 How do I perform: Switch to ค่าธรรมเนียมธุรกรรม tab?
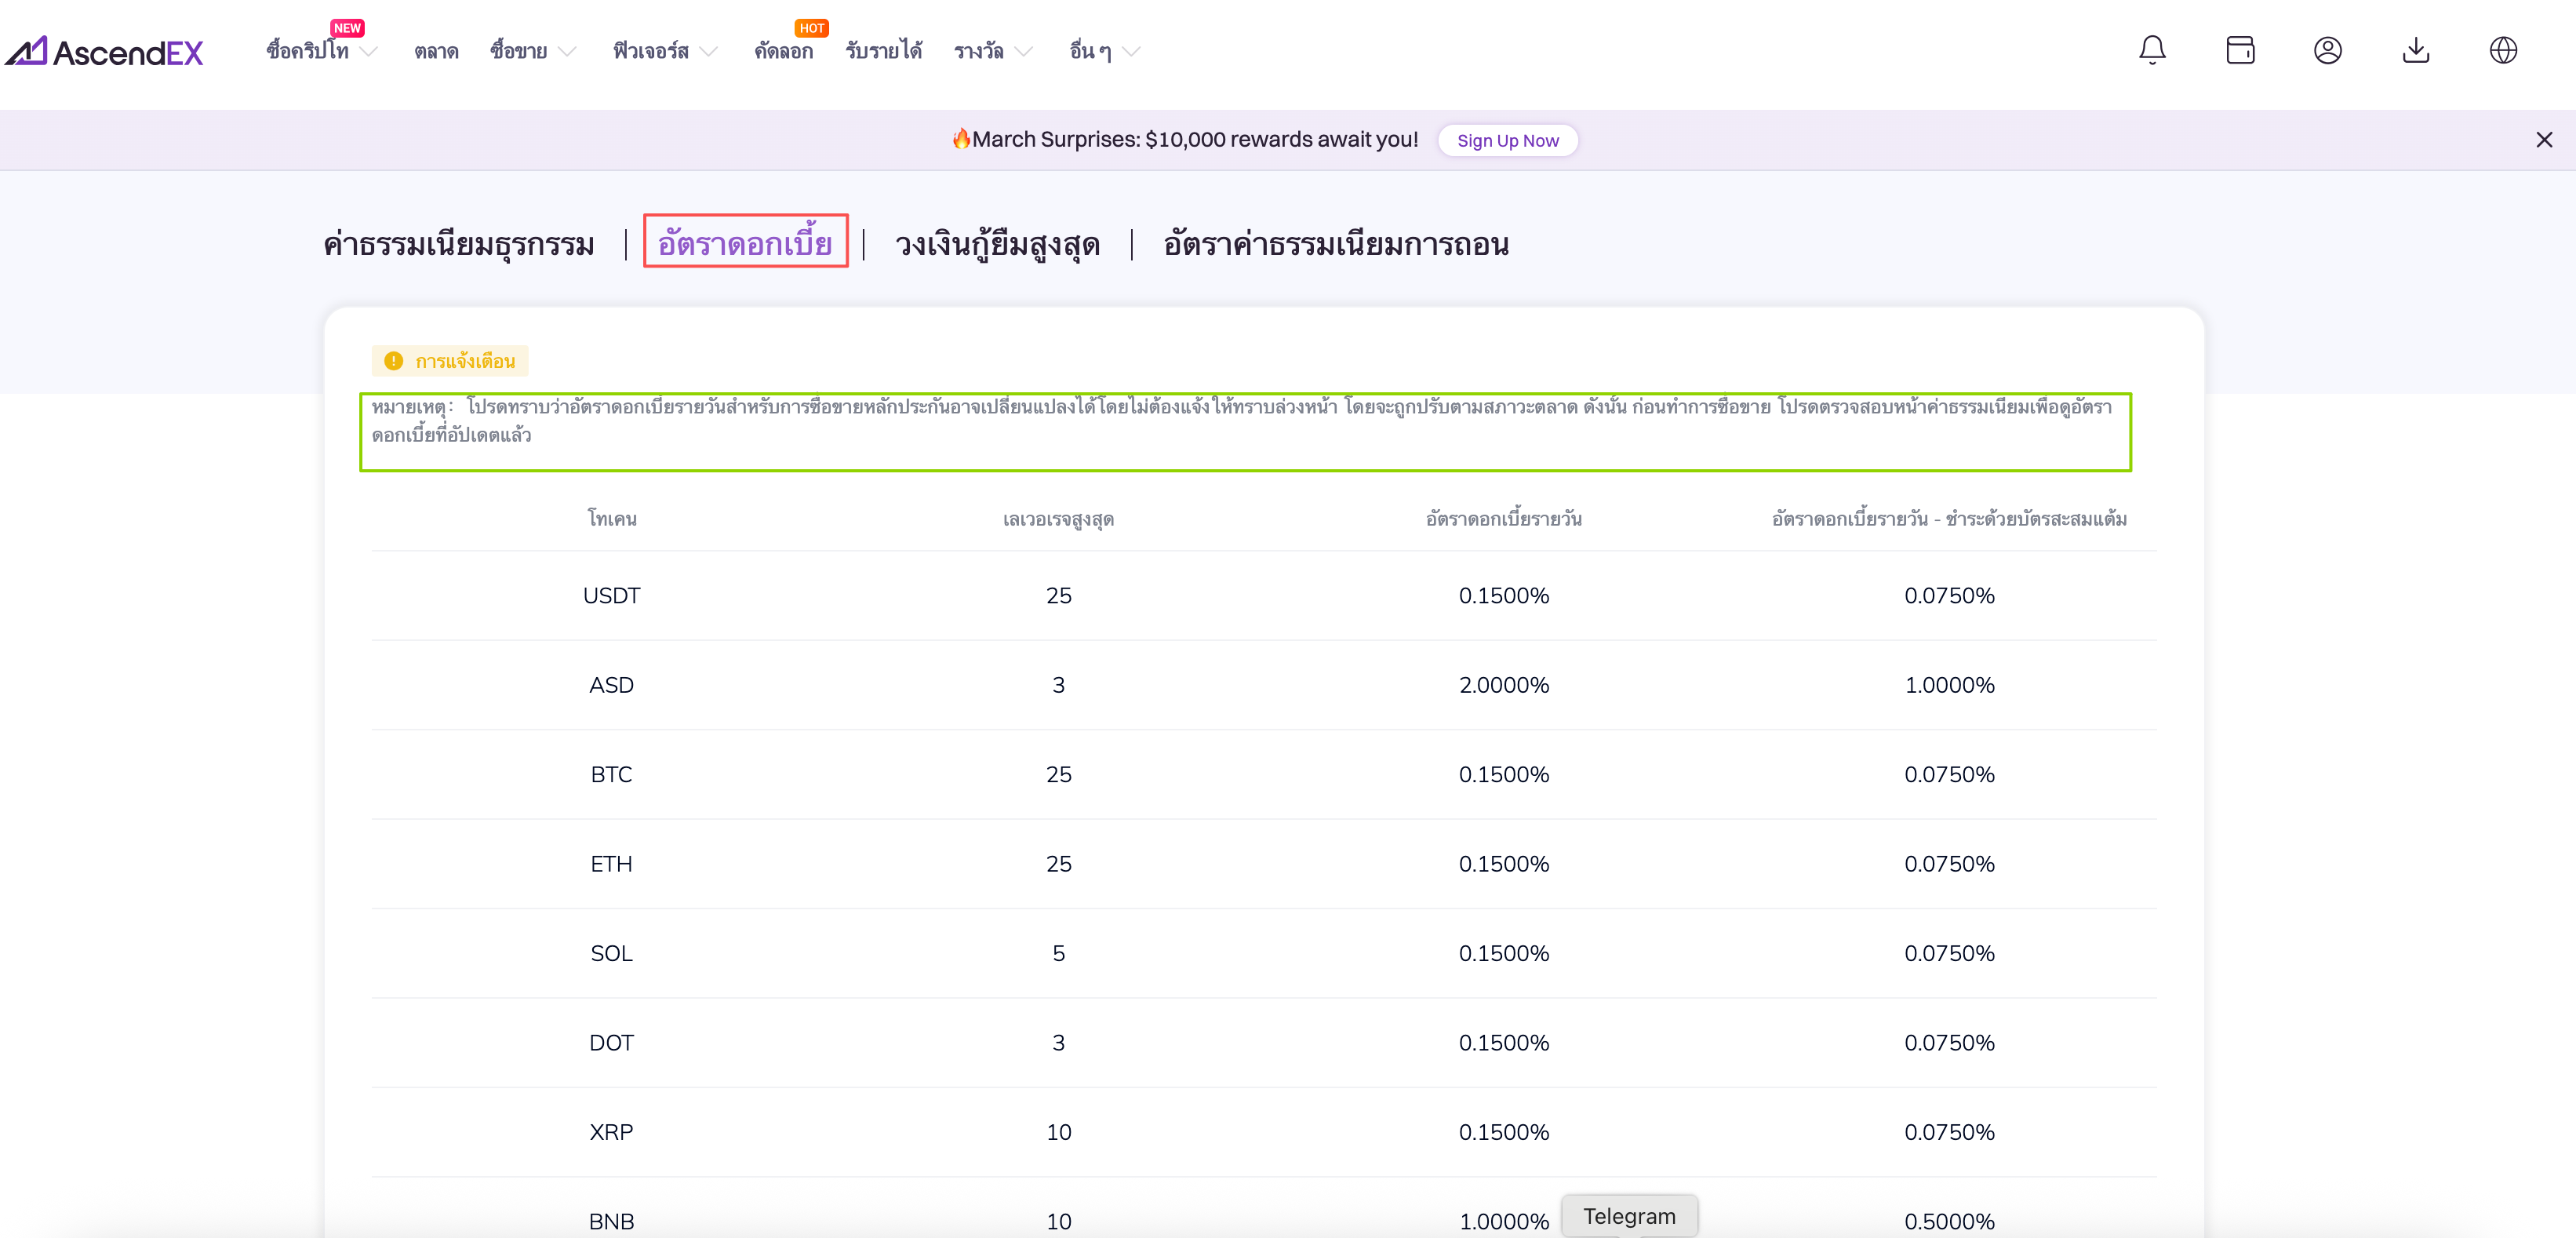point(459,244)
